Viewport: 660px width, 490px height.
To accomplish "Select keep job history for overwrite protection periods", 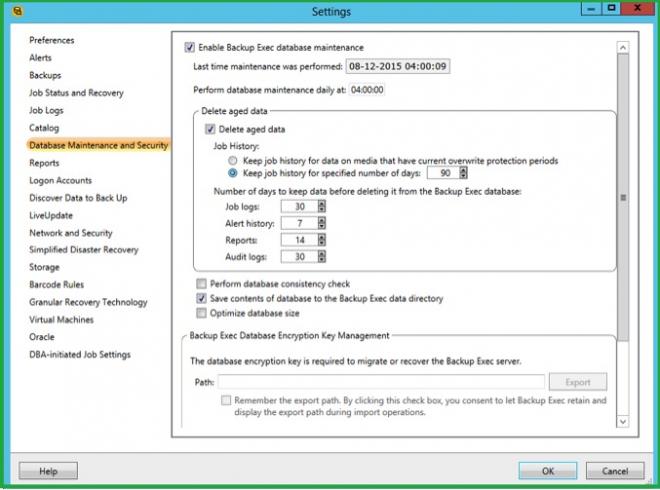I will pos(233,160).
